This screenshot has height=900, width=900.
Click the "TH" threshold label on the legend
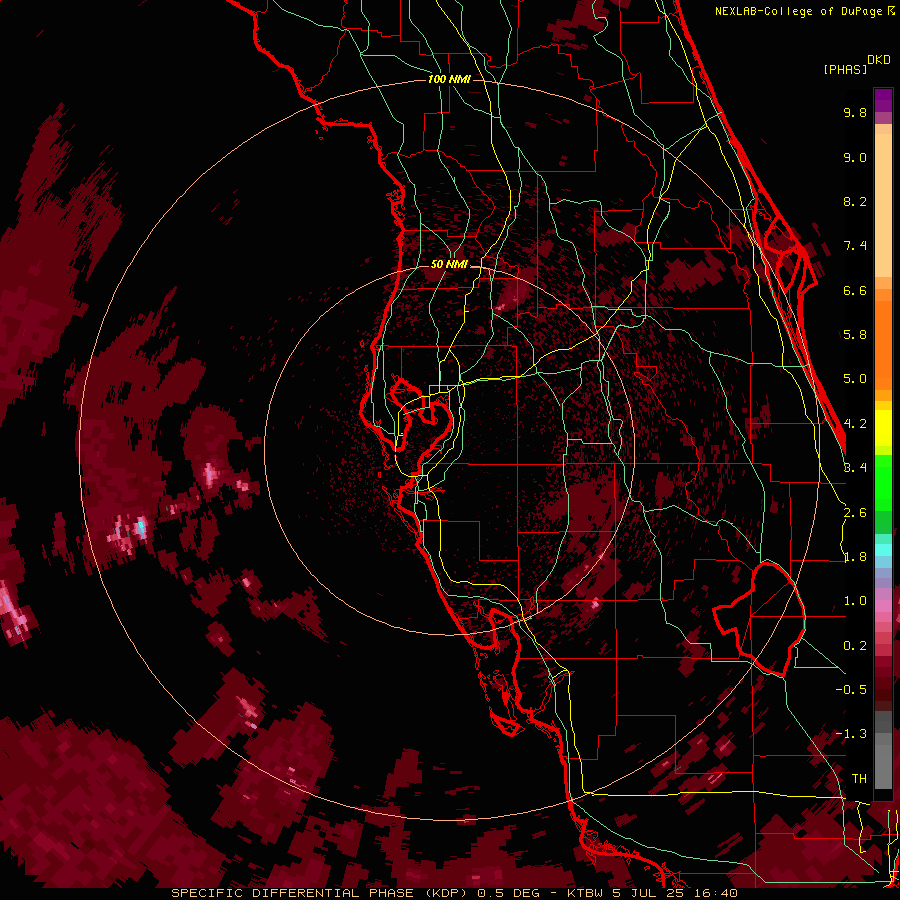click(859, 779)
